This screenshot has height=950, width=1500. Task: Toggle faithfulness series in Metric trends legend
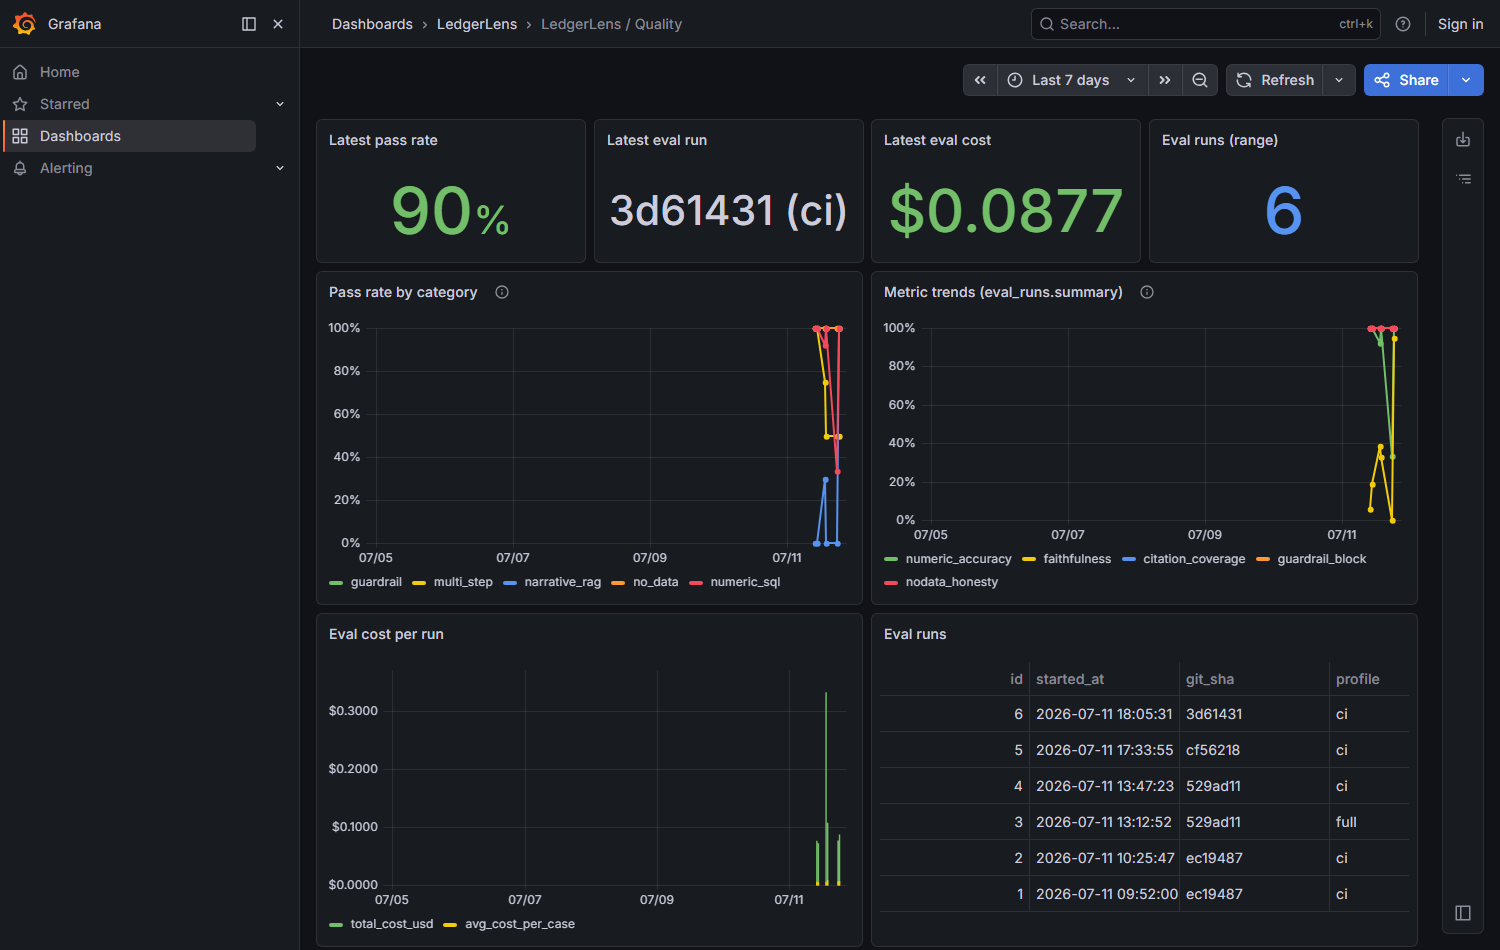[x=1067, y=559]
